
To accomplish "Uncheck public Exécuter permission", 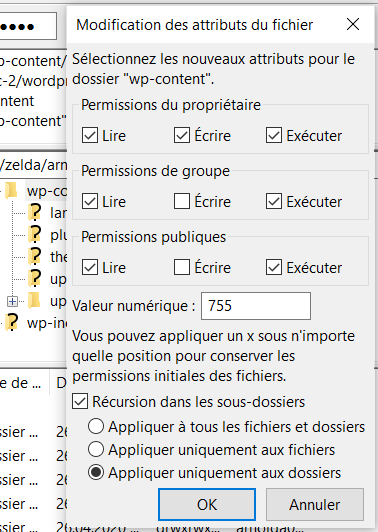I will point(274,267).
